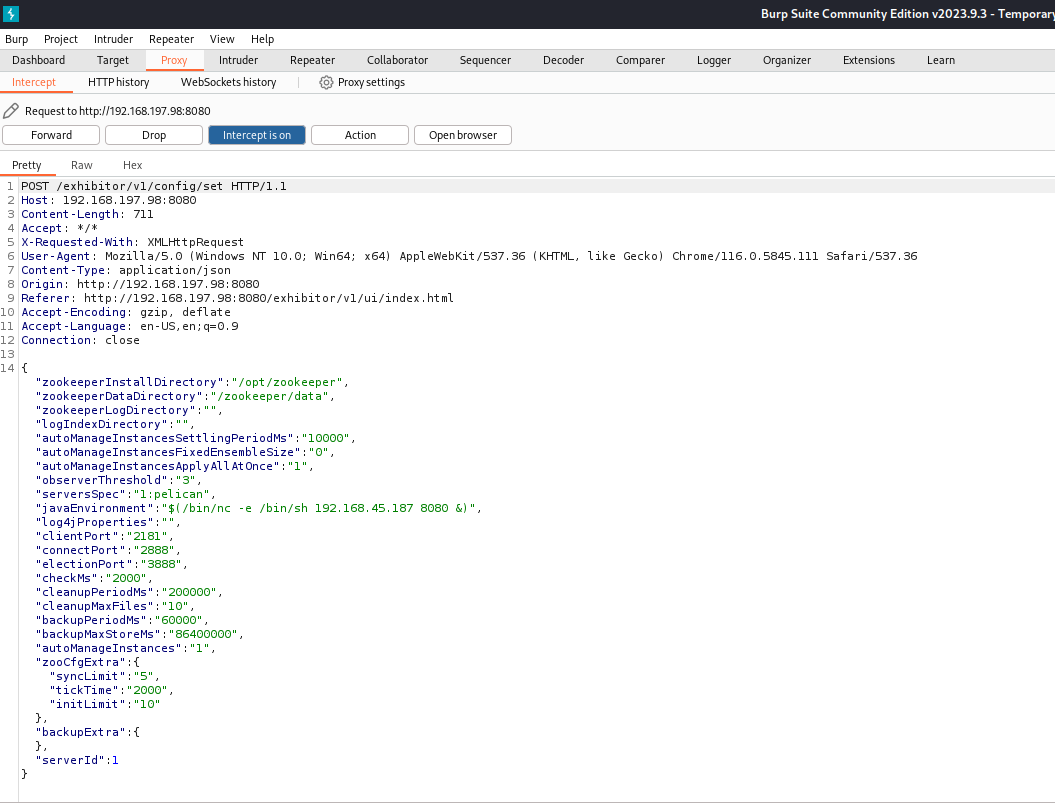The width and height of the screenshot is (1055, 804).
Task: Click the Content-Type application/json line
Action: [x=126, y=270]
